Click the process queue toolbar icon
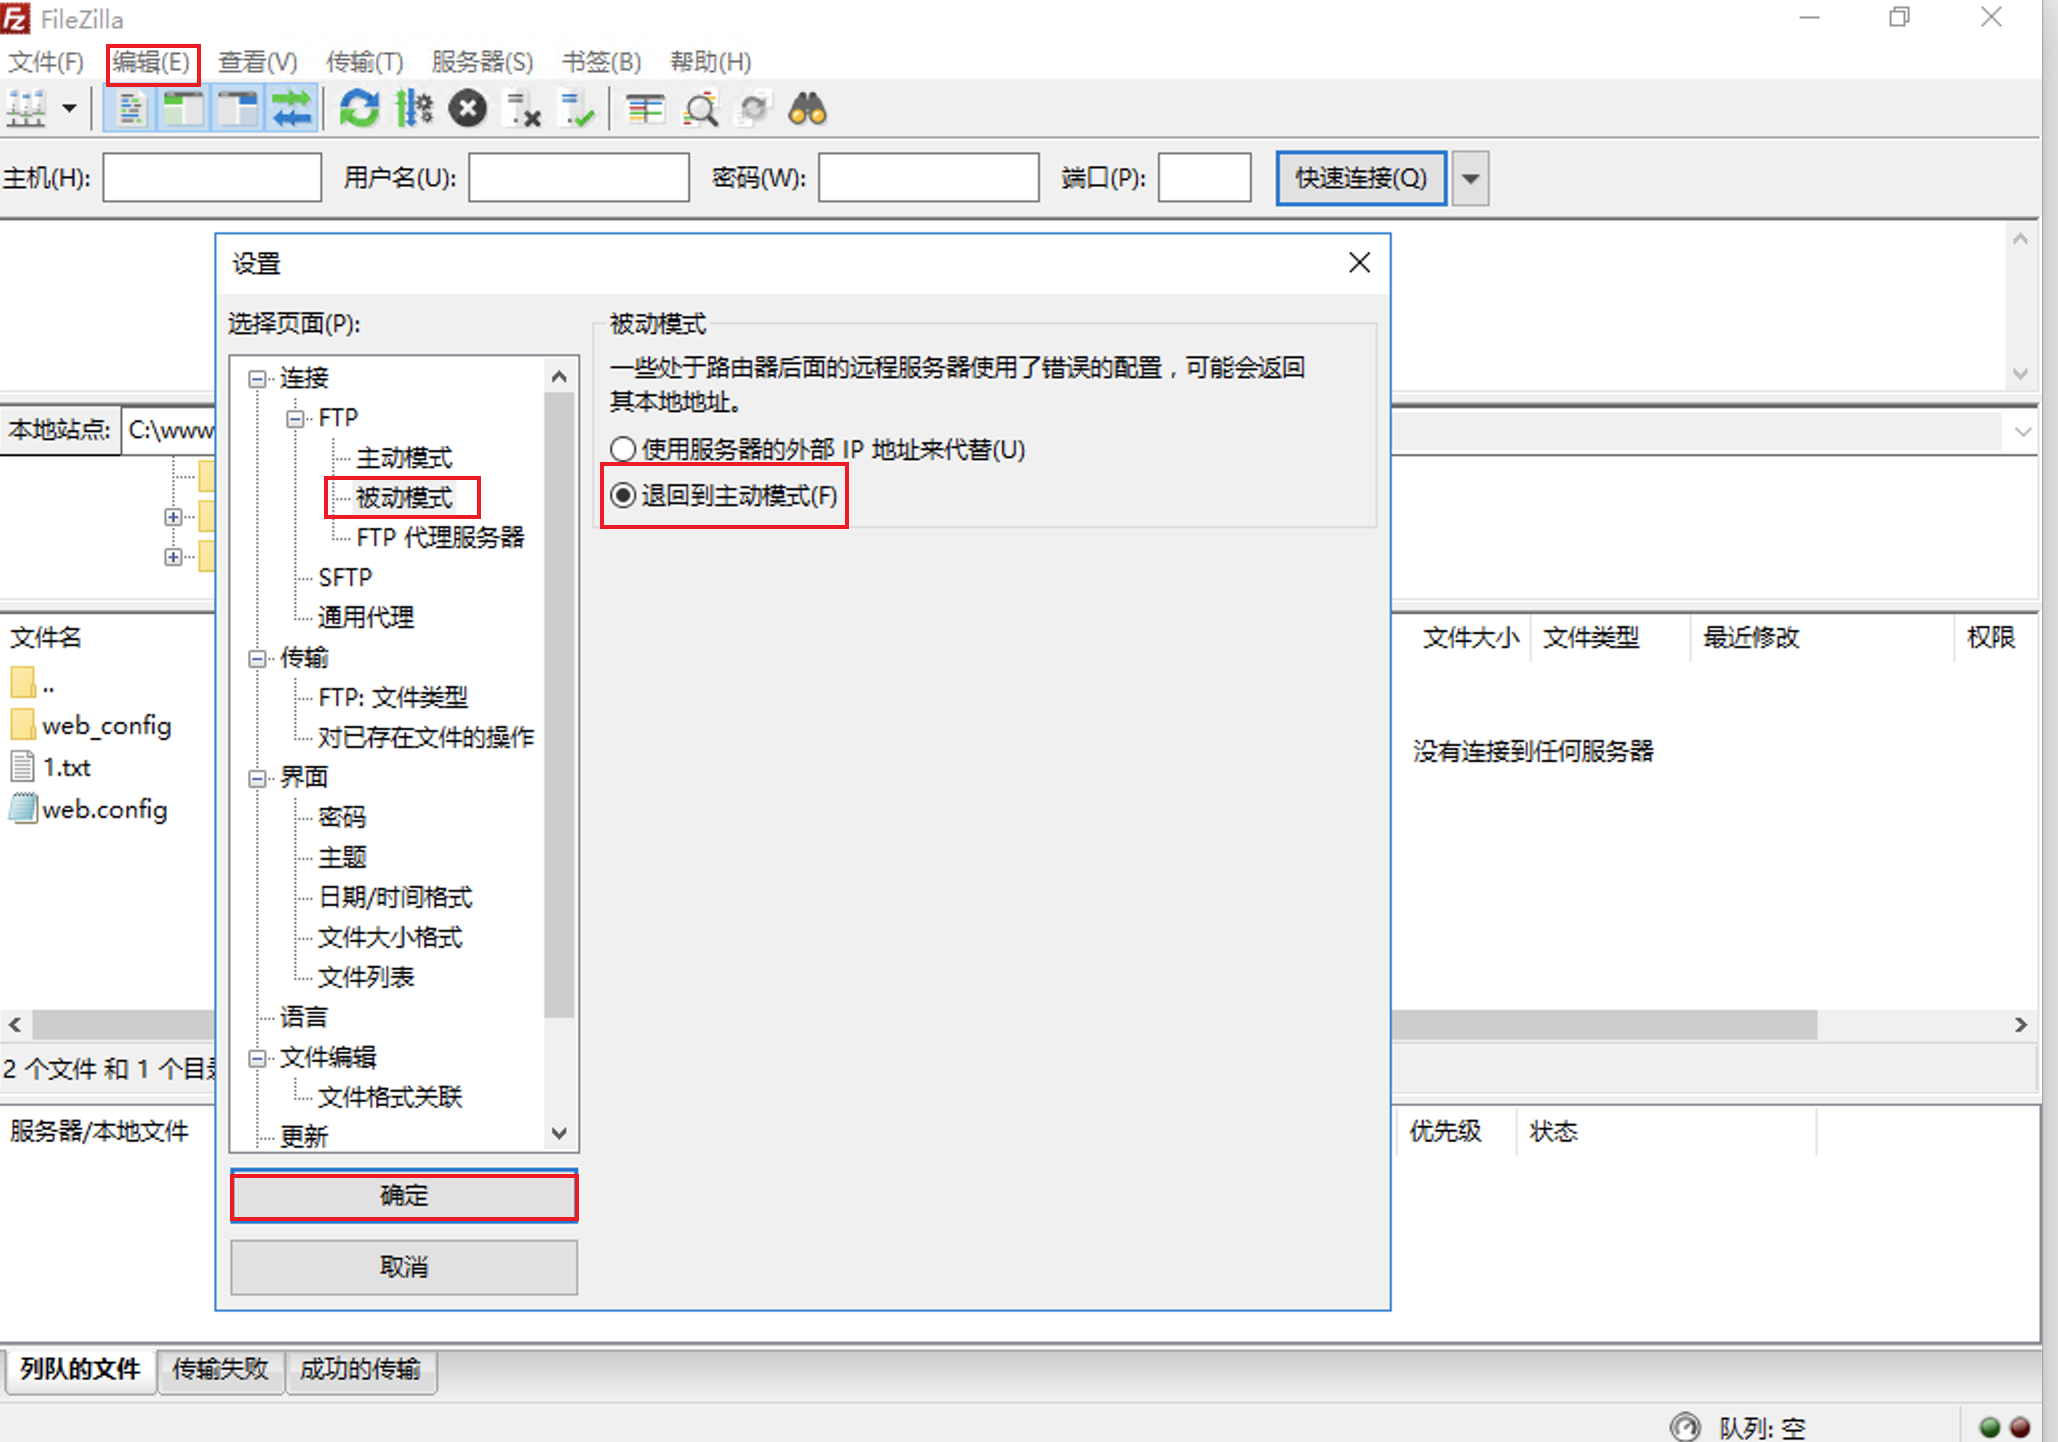The width and height of the screenshot is (2058, 1442). pos(414,108)
